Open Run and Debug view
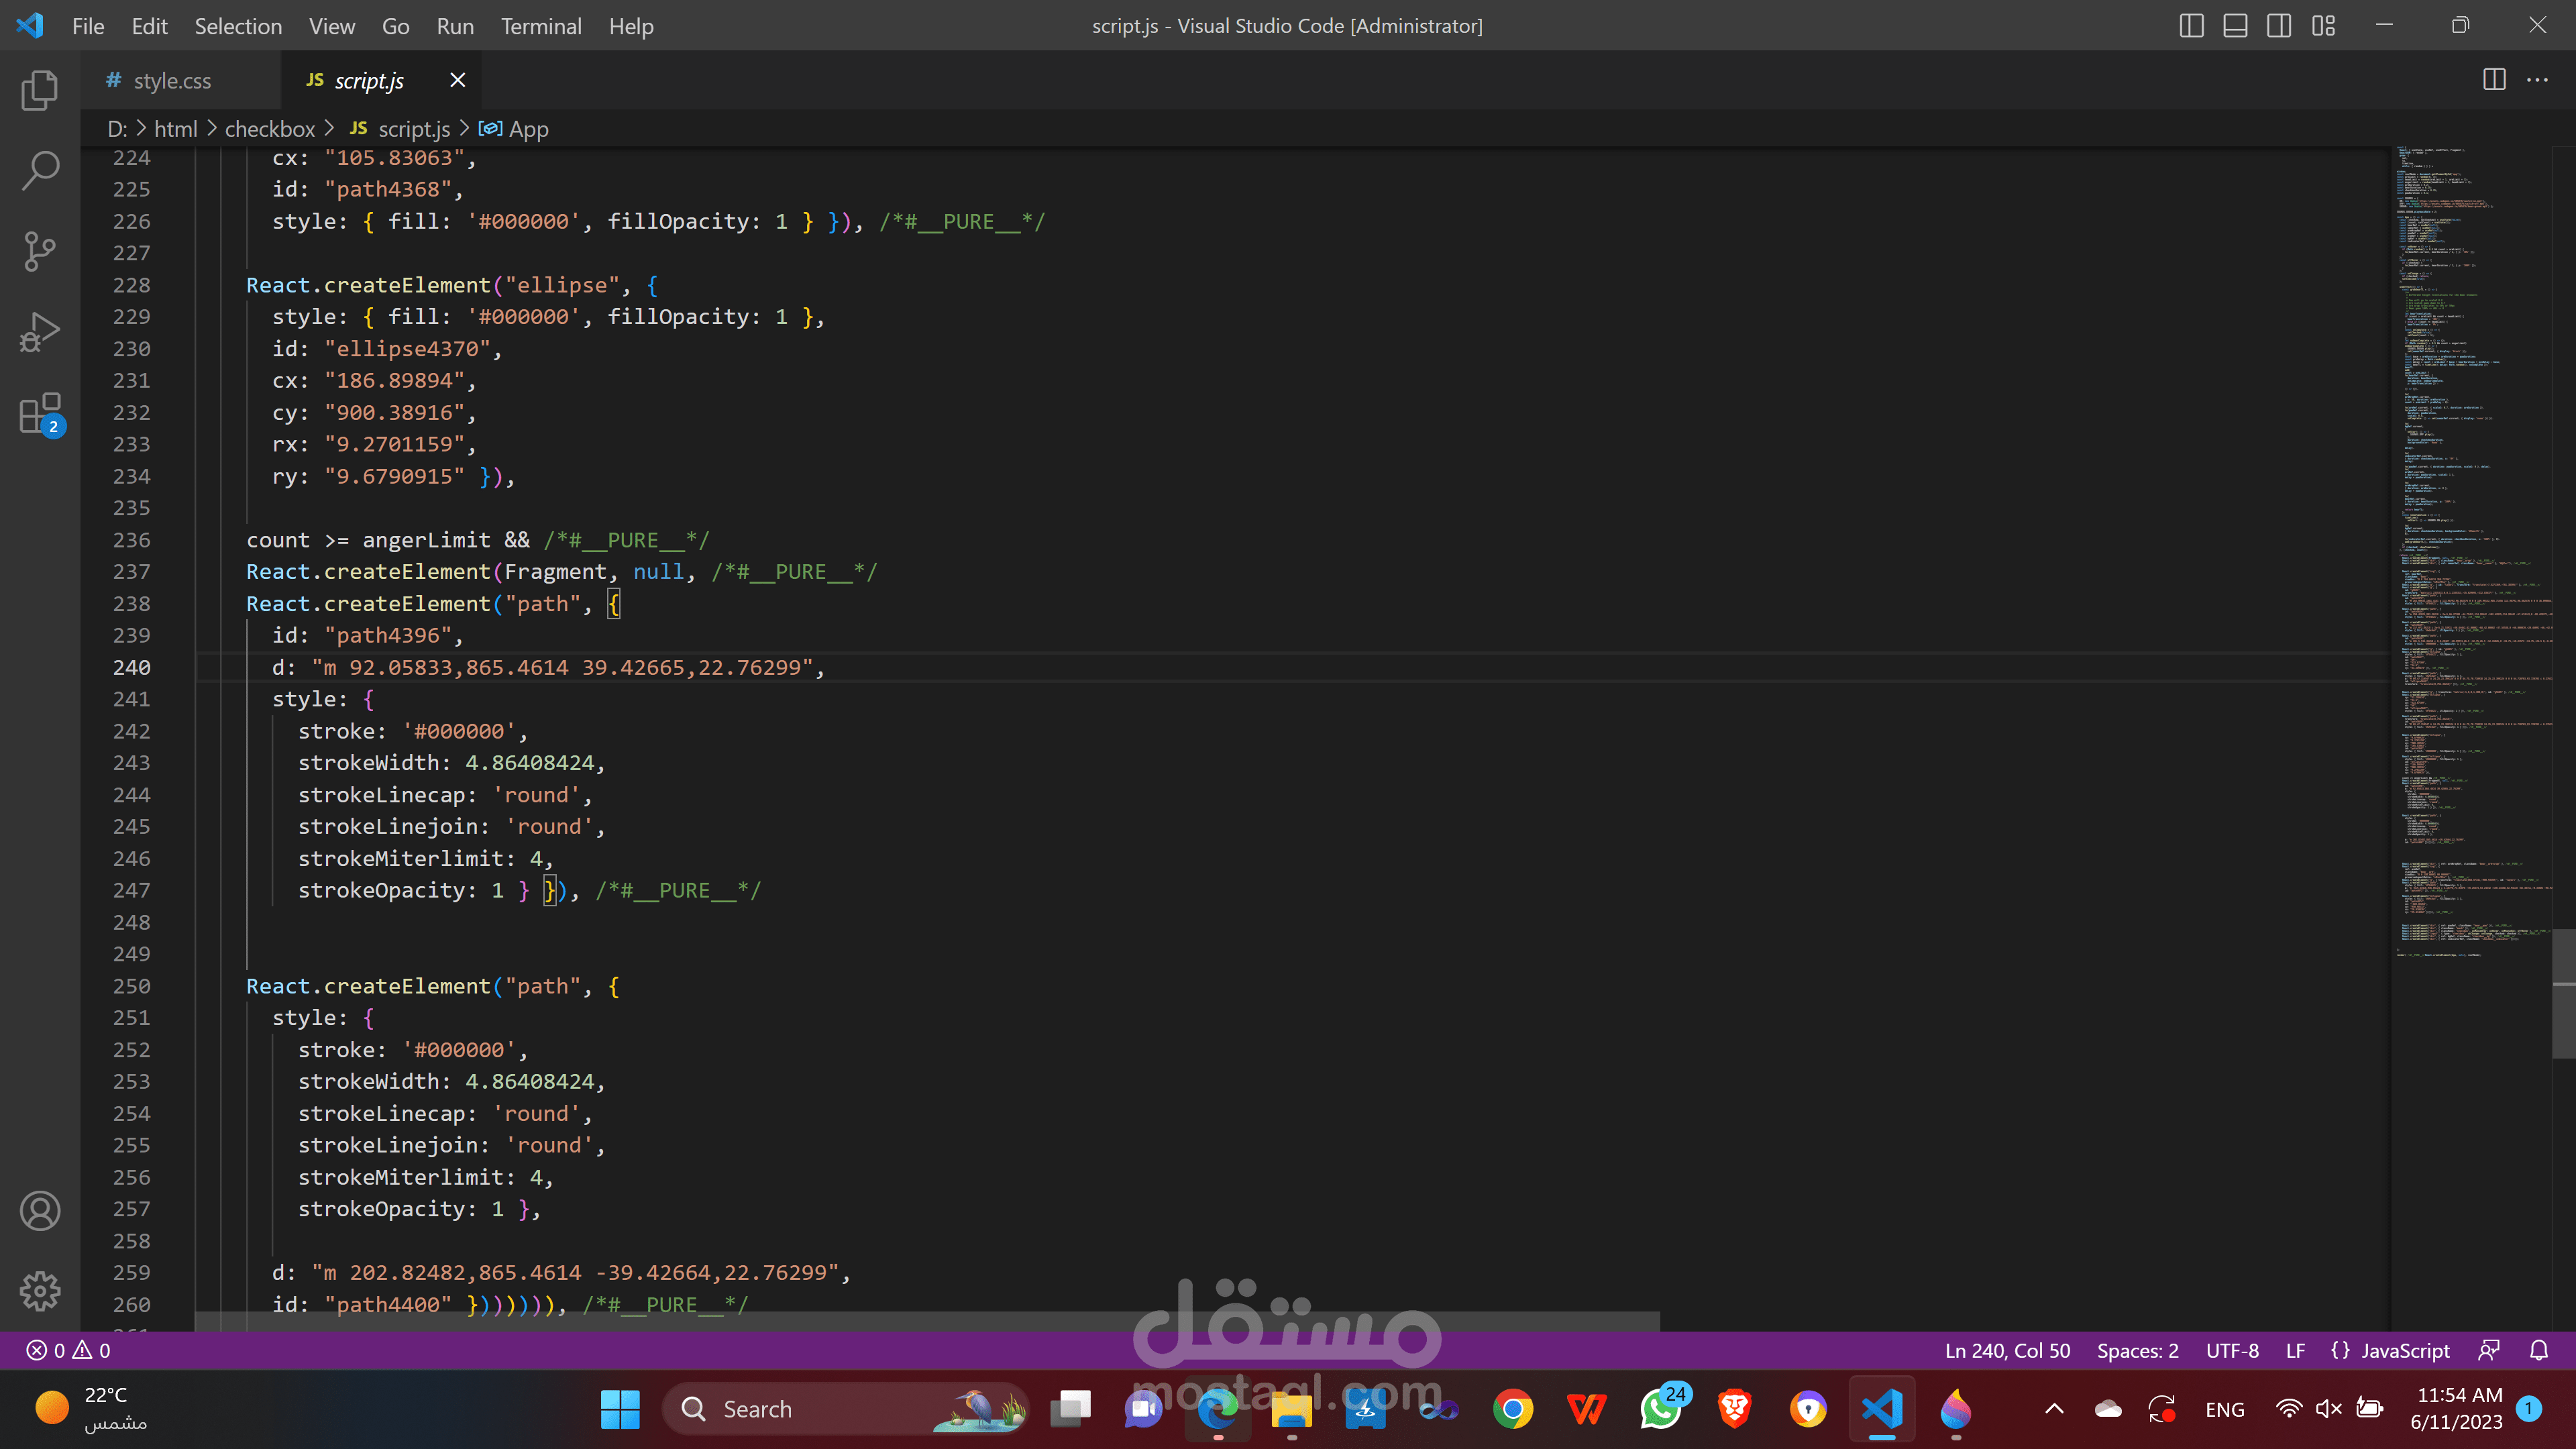The width and height of the screenshot is (2576, 1449). 39,332
